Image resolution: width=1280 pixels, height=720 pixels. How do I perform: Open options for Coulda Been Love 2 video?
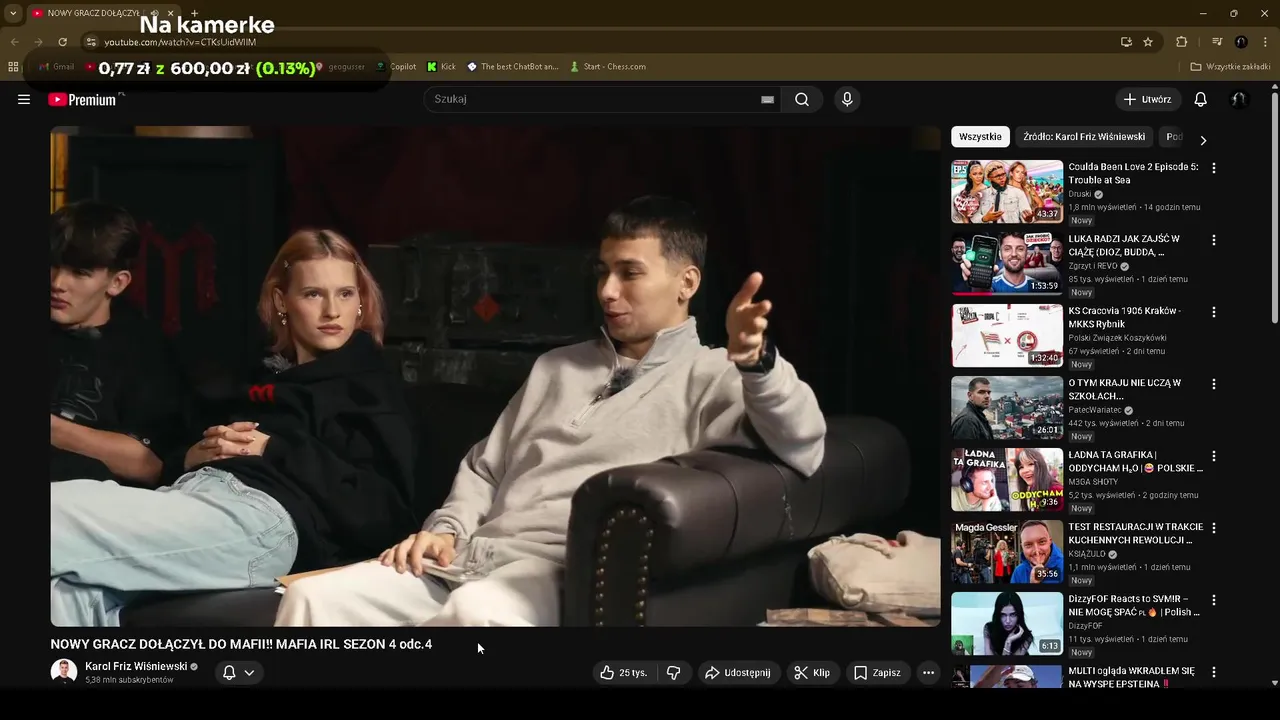click(x=1214, y=168)
